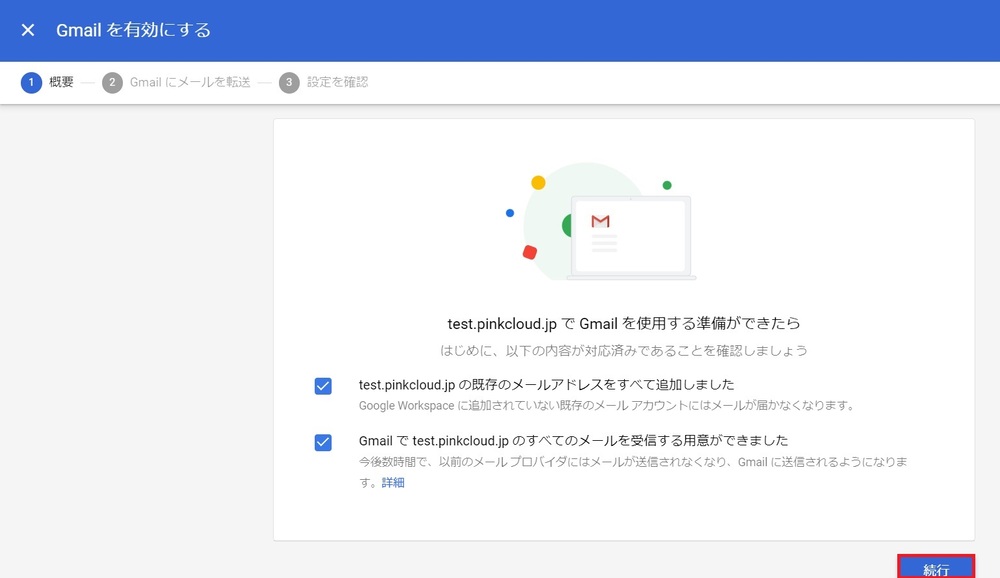
Task: Click the Gmail laptop illustration
Action: [599, 221]
